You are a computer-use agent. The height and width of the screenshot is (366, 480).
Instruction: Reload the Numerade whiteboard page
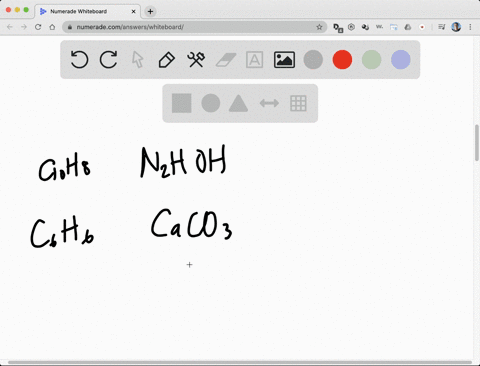point(38,27)
